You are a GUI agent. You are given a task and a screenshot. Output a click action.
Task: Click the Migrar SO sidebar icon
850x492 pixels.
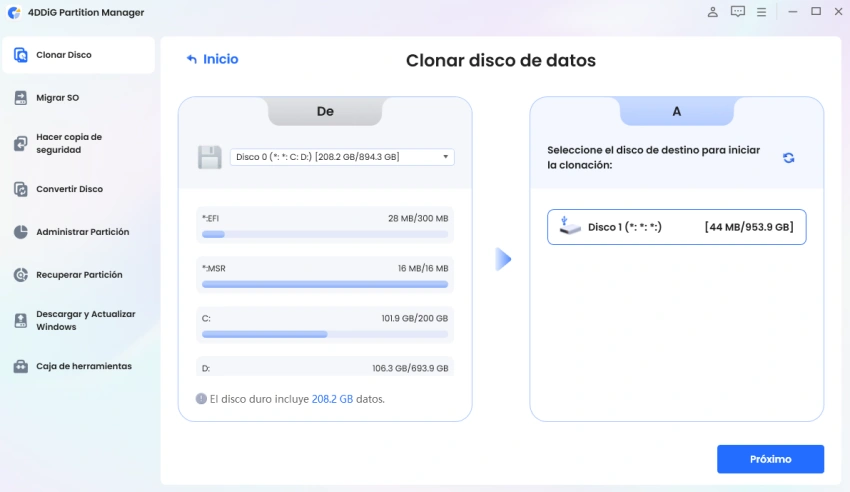[x=21, y=98]
